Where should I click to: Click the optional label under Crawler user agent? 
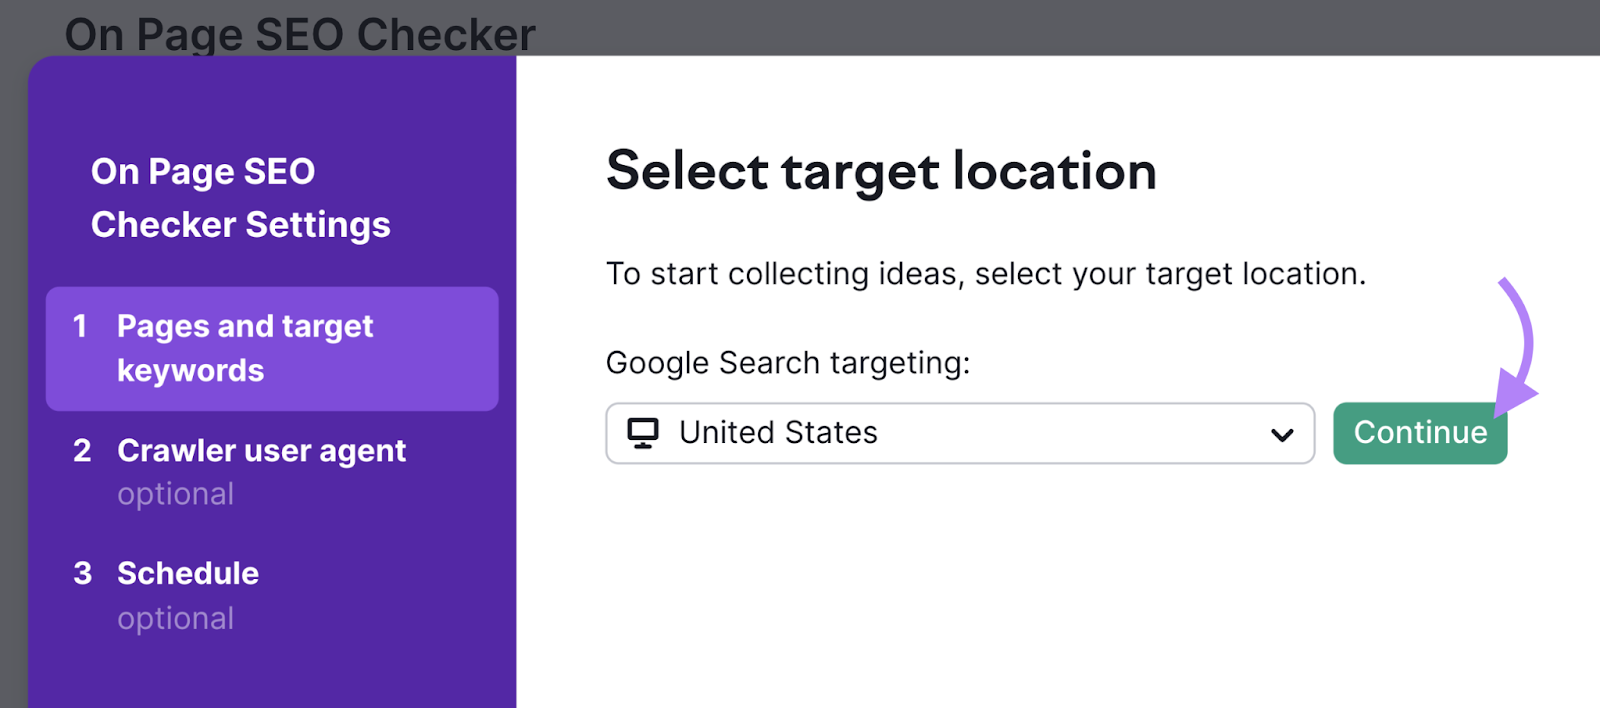176,493
